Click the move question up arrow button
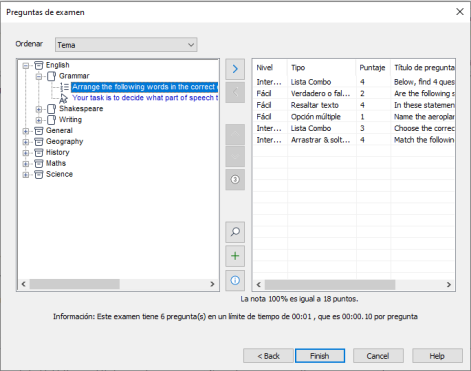 235,134
